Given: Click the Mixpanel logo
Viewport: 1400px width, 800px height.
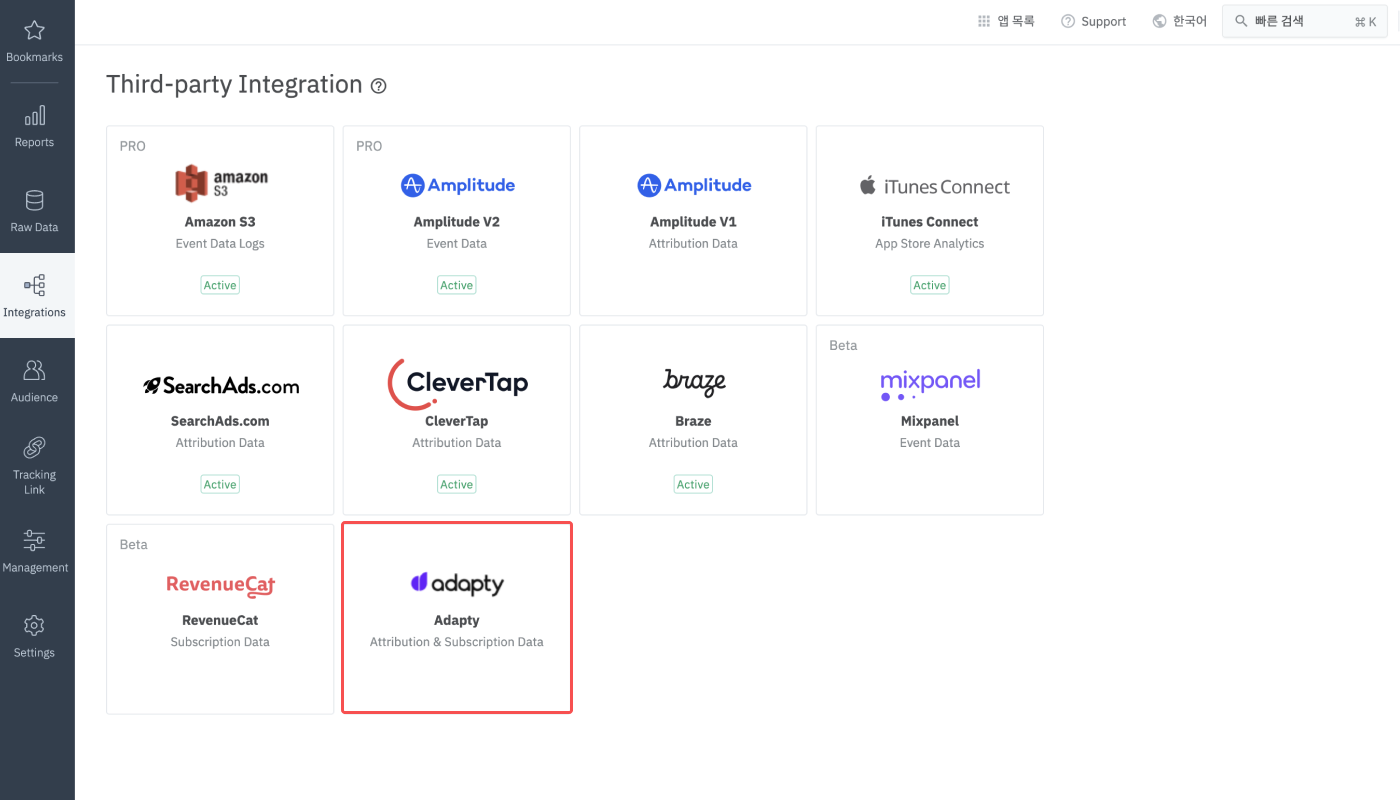Looking at the screenshot, I should [x=930, y=384].
